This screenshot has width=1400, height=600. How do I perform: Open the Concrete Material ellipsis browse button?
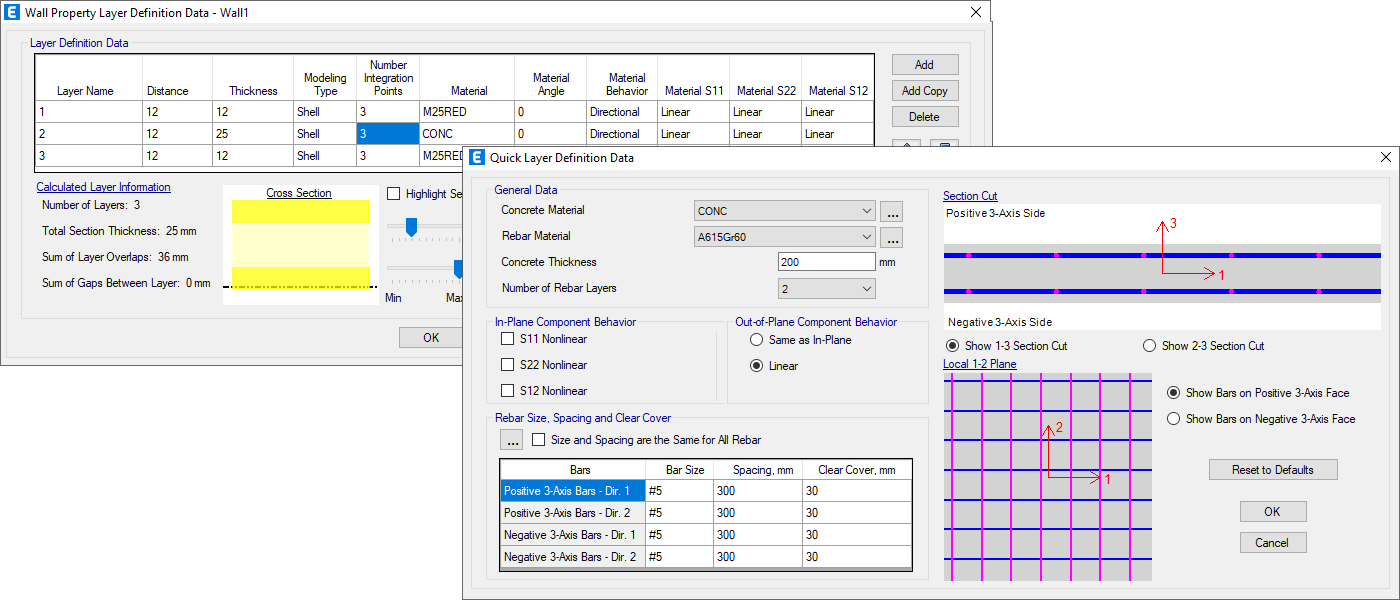pyautogui.click(x=892, y=211)
